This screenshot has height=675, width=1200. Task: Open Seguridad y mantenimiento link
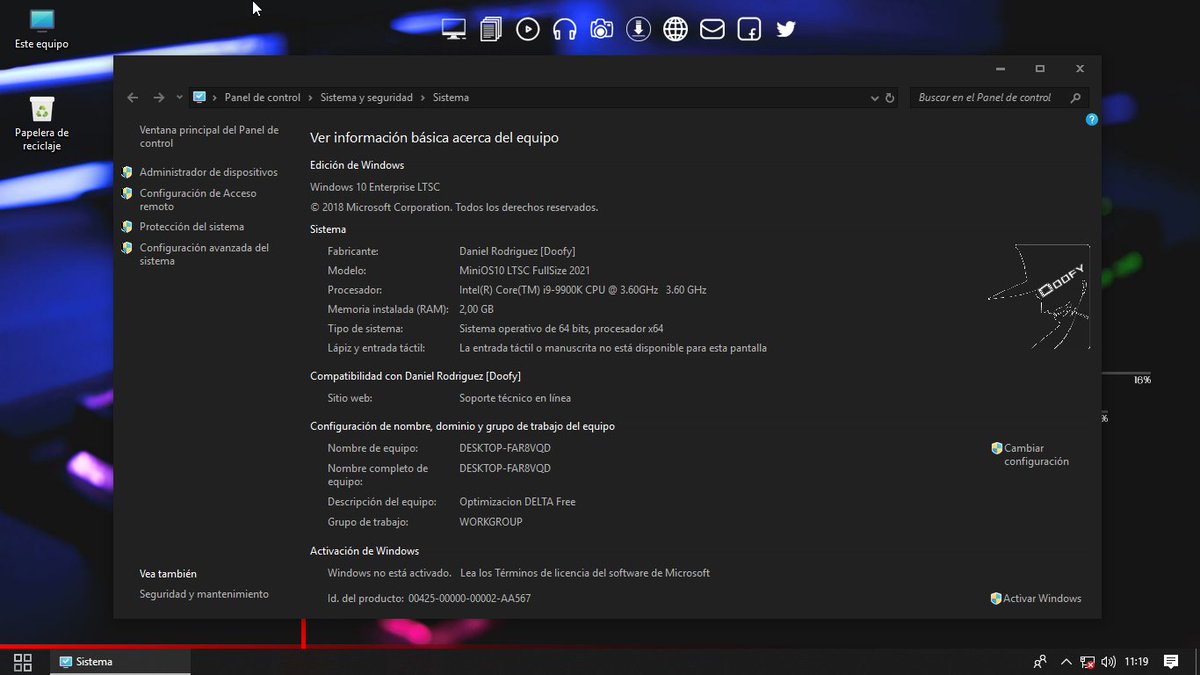[204, 594]
